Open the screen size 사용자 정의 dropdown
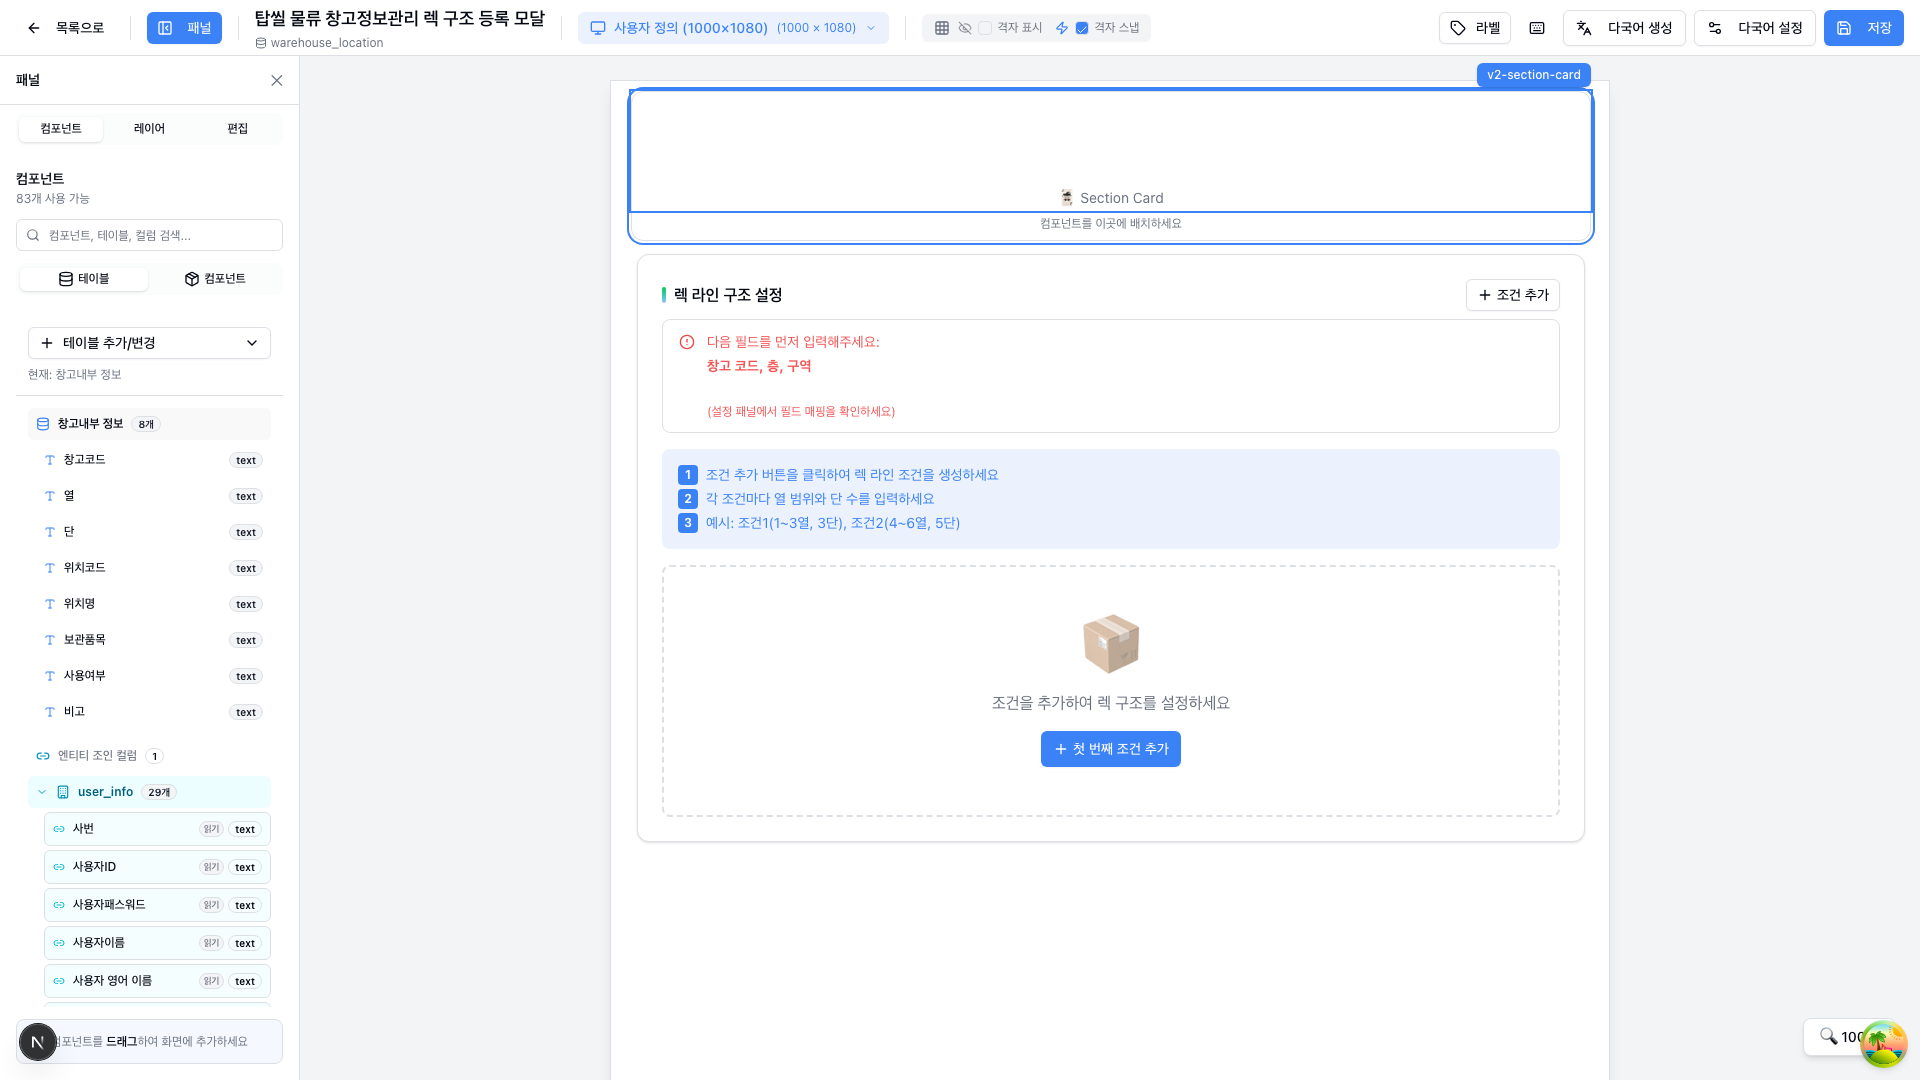Screen dimensions: 1920x1080 click(733, 28)
